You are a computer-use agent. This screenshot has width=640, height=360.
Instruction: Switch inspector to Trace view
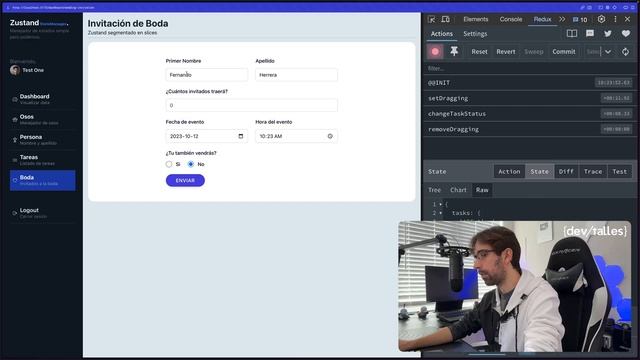(x=593, y=171)
